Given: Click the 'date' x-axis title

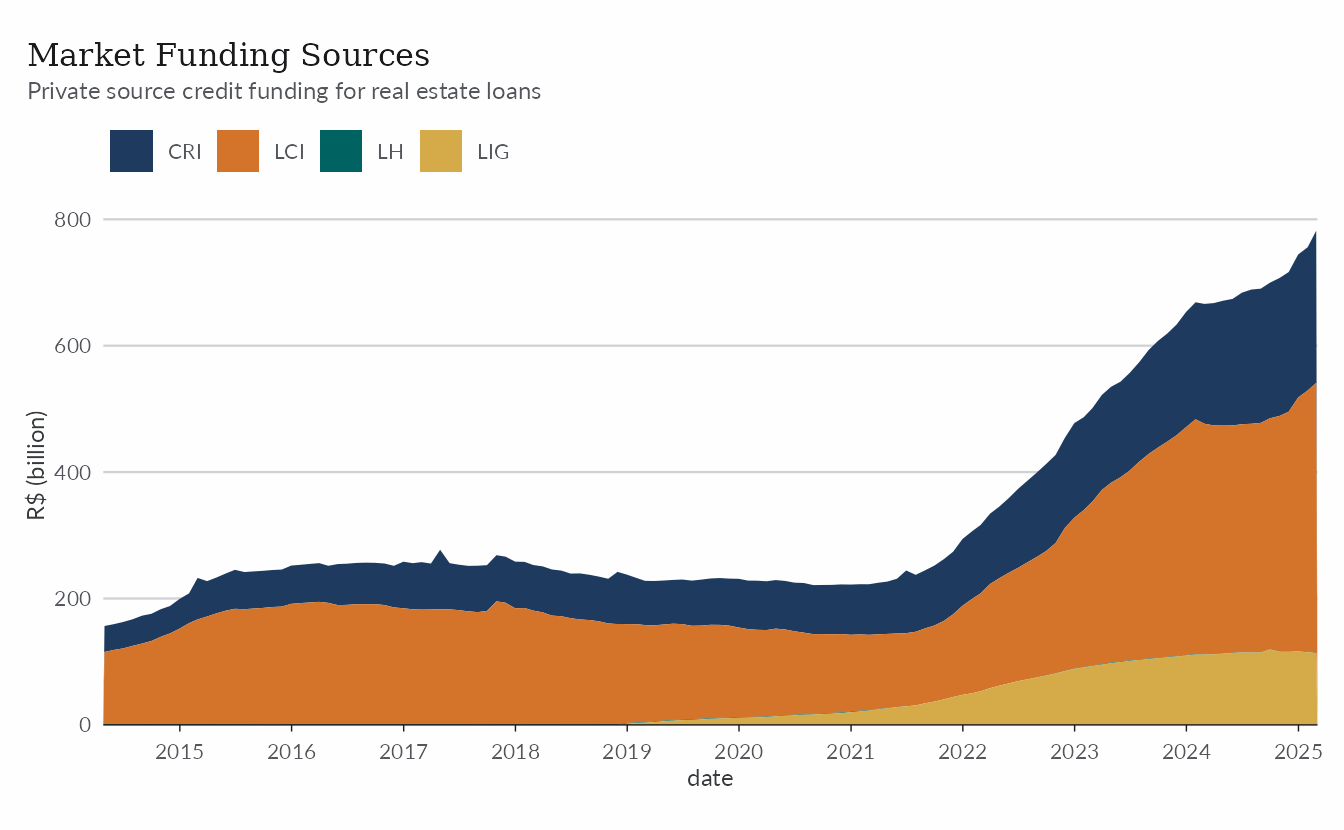Looking at the screenshot, I should (710, 778).
